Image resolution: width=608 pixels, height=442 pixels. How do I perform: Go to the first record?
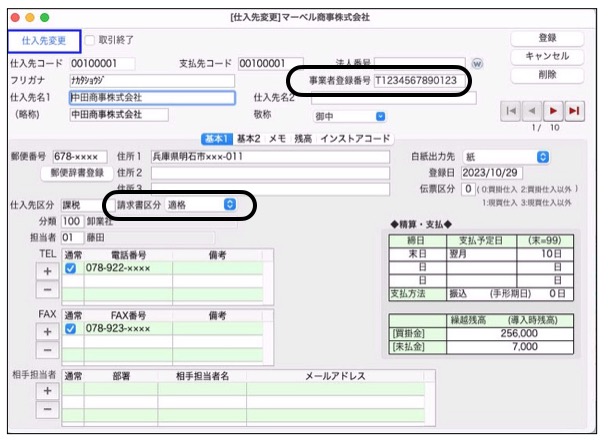(x=513, y=111)
